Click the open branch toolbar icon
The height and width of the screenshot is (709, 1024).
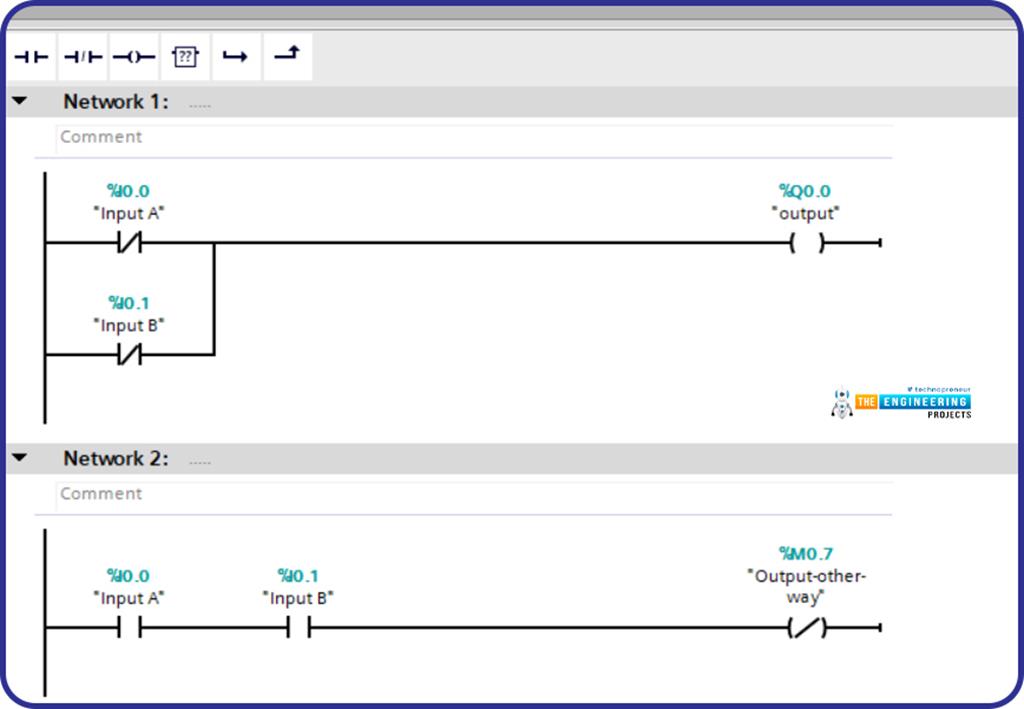click(x=235, y=57)
